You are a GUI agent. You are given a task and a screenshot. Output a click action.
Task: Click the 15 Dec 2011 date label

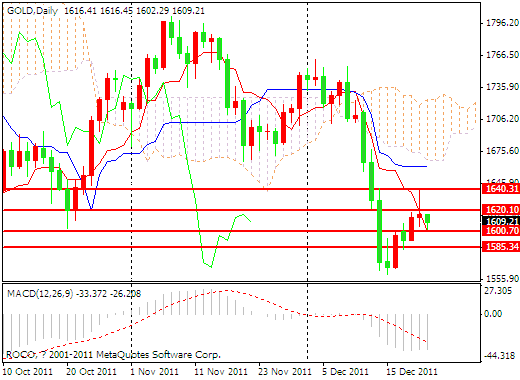click(x=412, y=372)
